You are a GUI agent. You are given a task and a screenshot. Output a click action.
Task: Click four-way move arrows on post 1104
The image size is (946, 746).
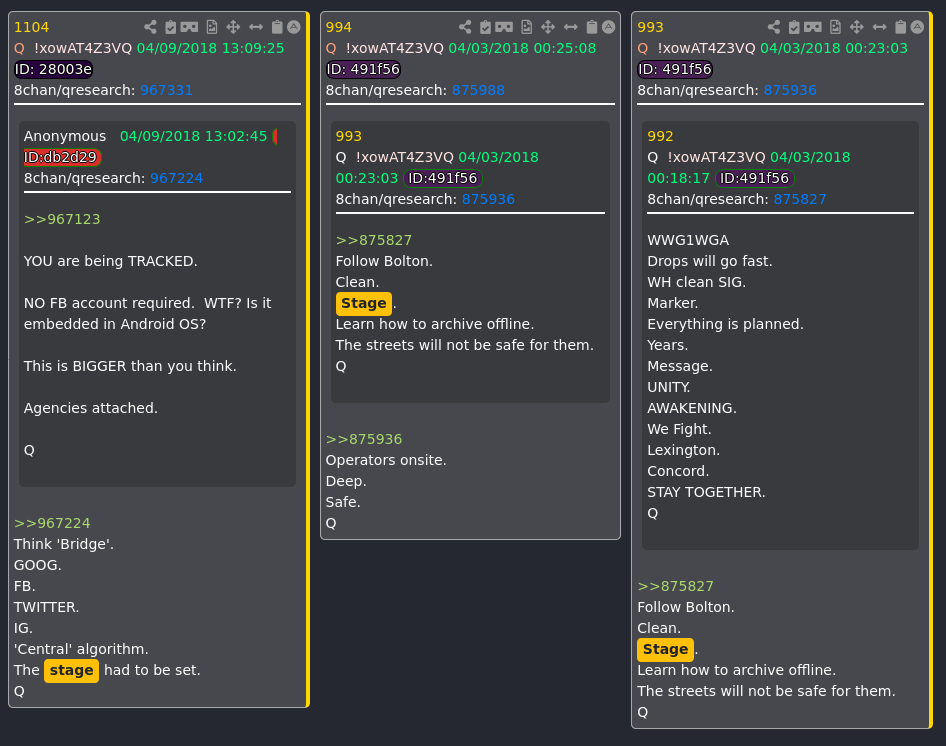(x=233, y=27)
